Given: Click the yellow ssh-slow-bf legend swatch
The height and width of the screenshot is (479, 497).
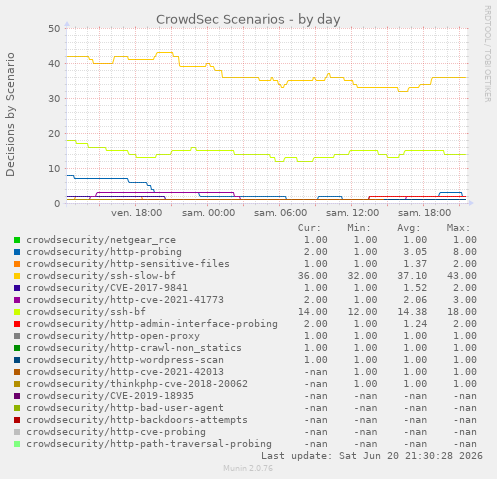Looking at the screenshot, I should tap(17, 276).
